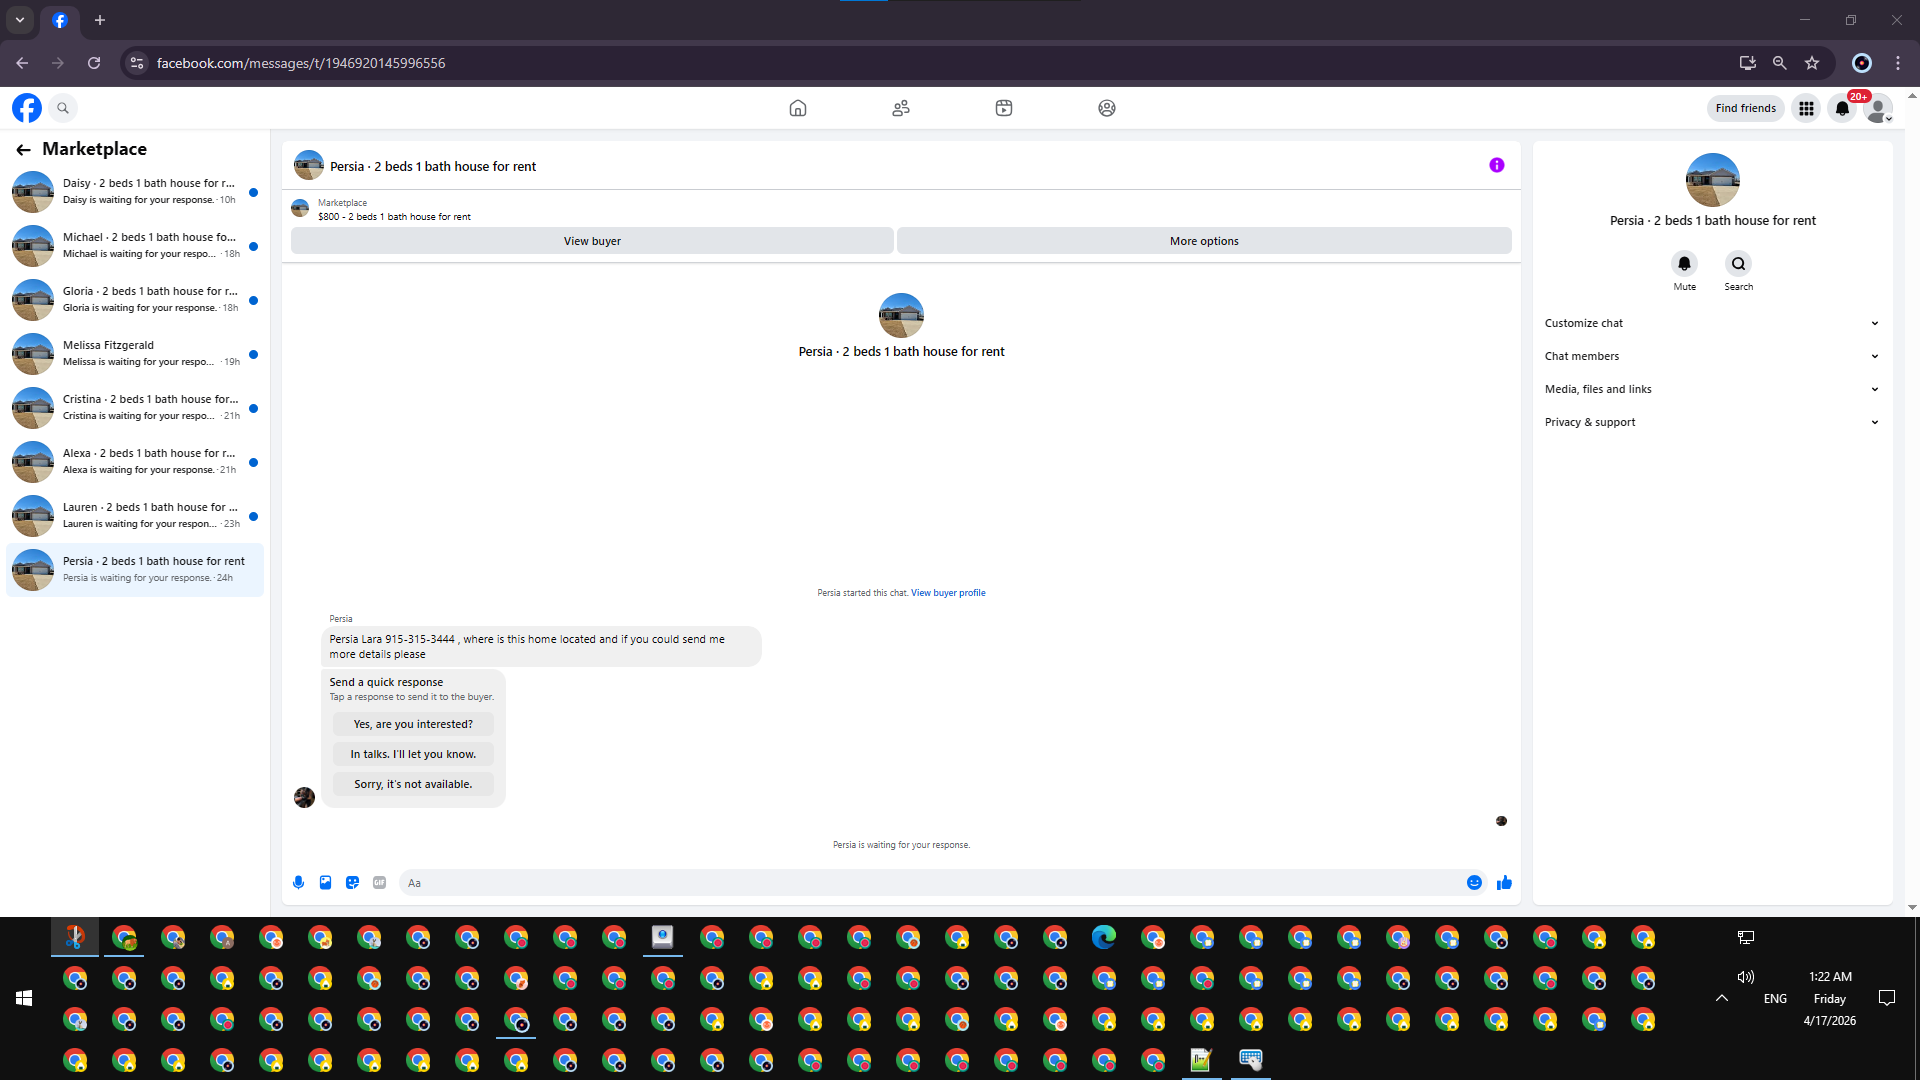Click the Facebook search magnifier icon
The width and height of the screenshot is (1920, 1080).
pos(63,108)
